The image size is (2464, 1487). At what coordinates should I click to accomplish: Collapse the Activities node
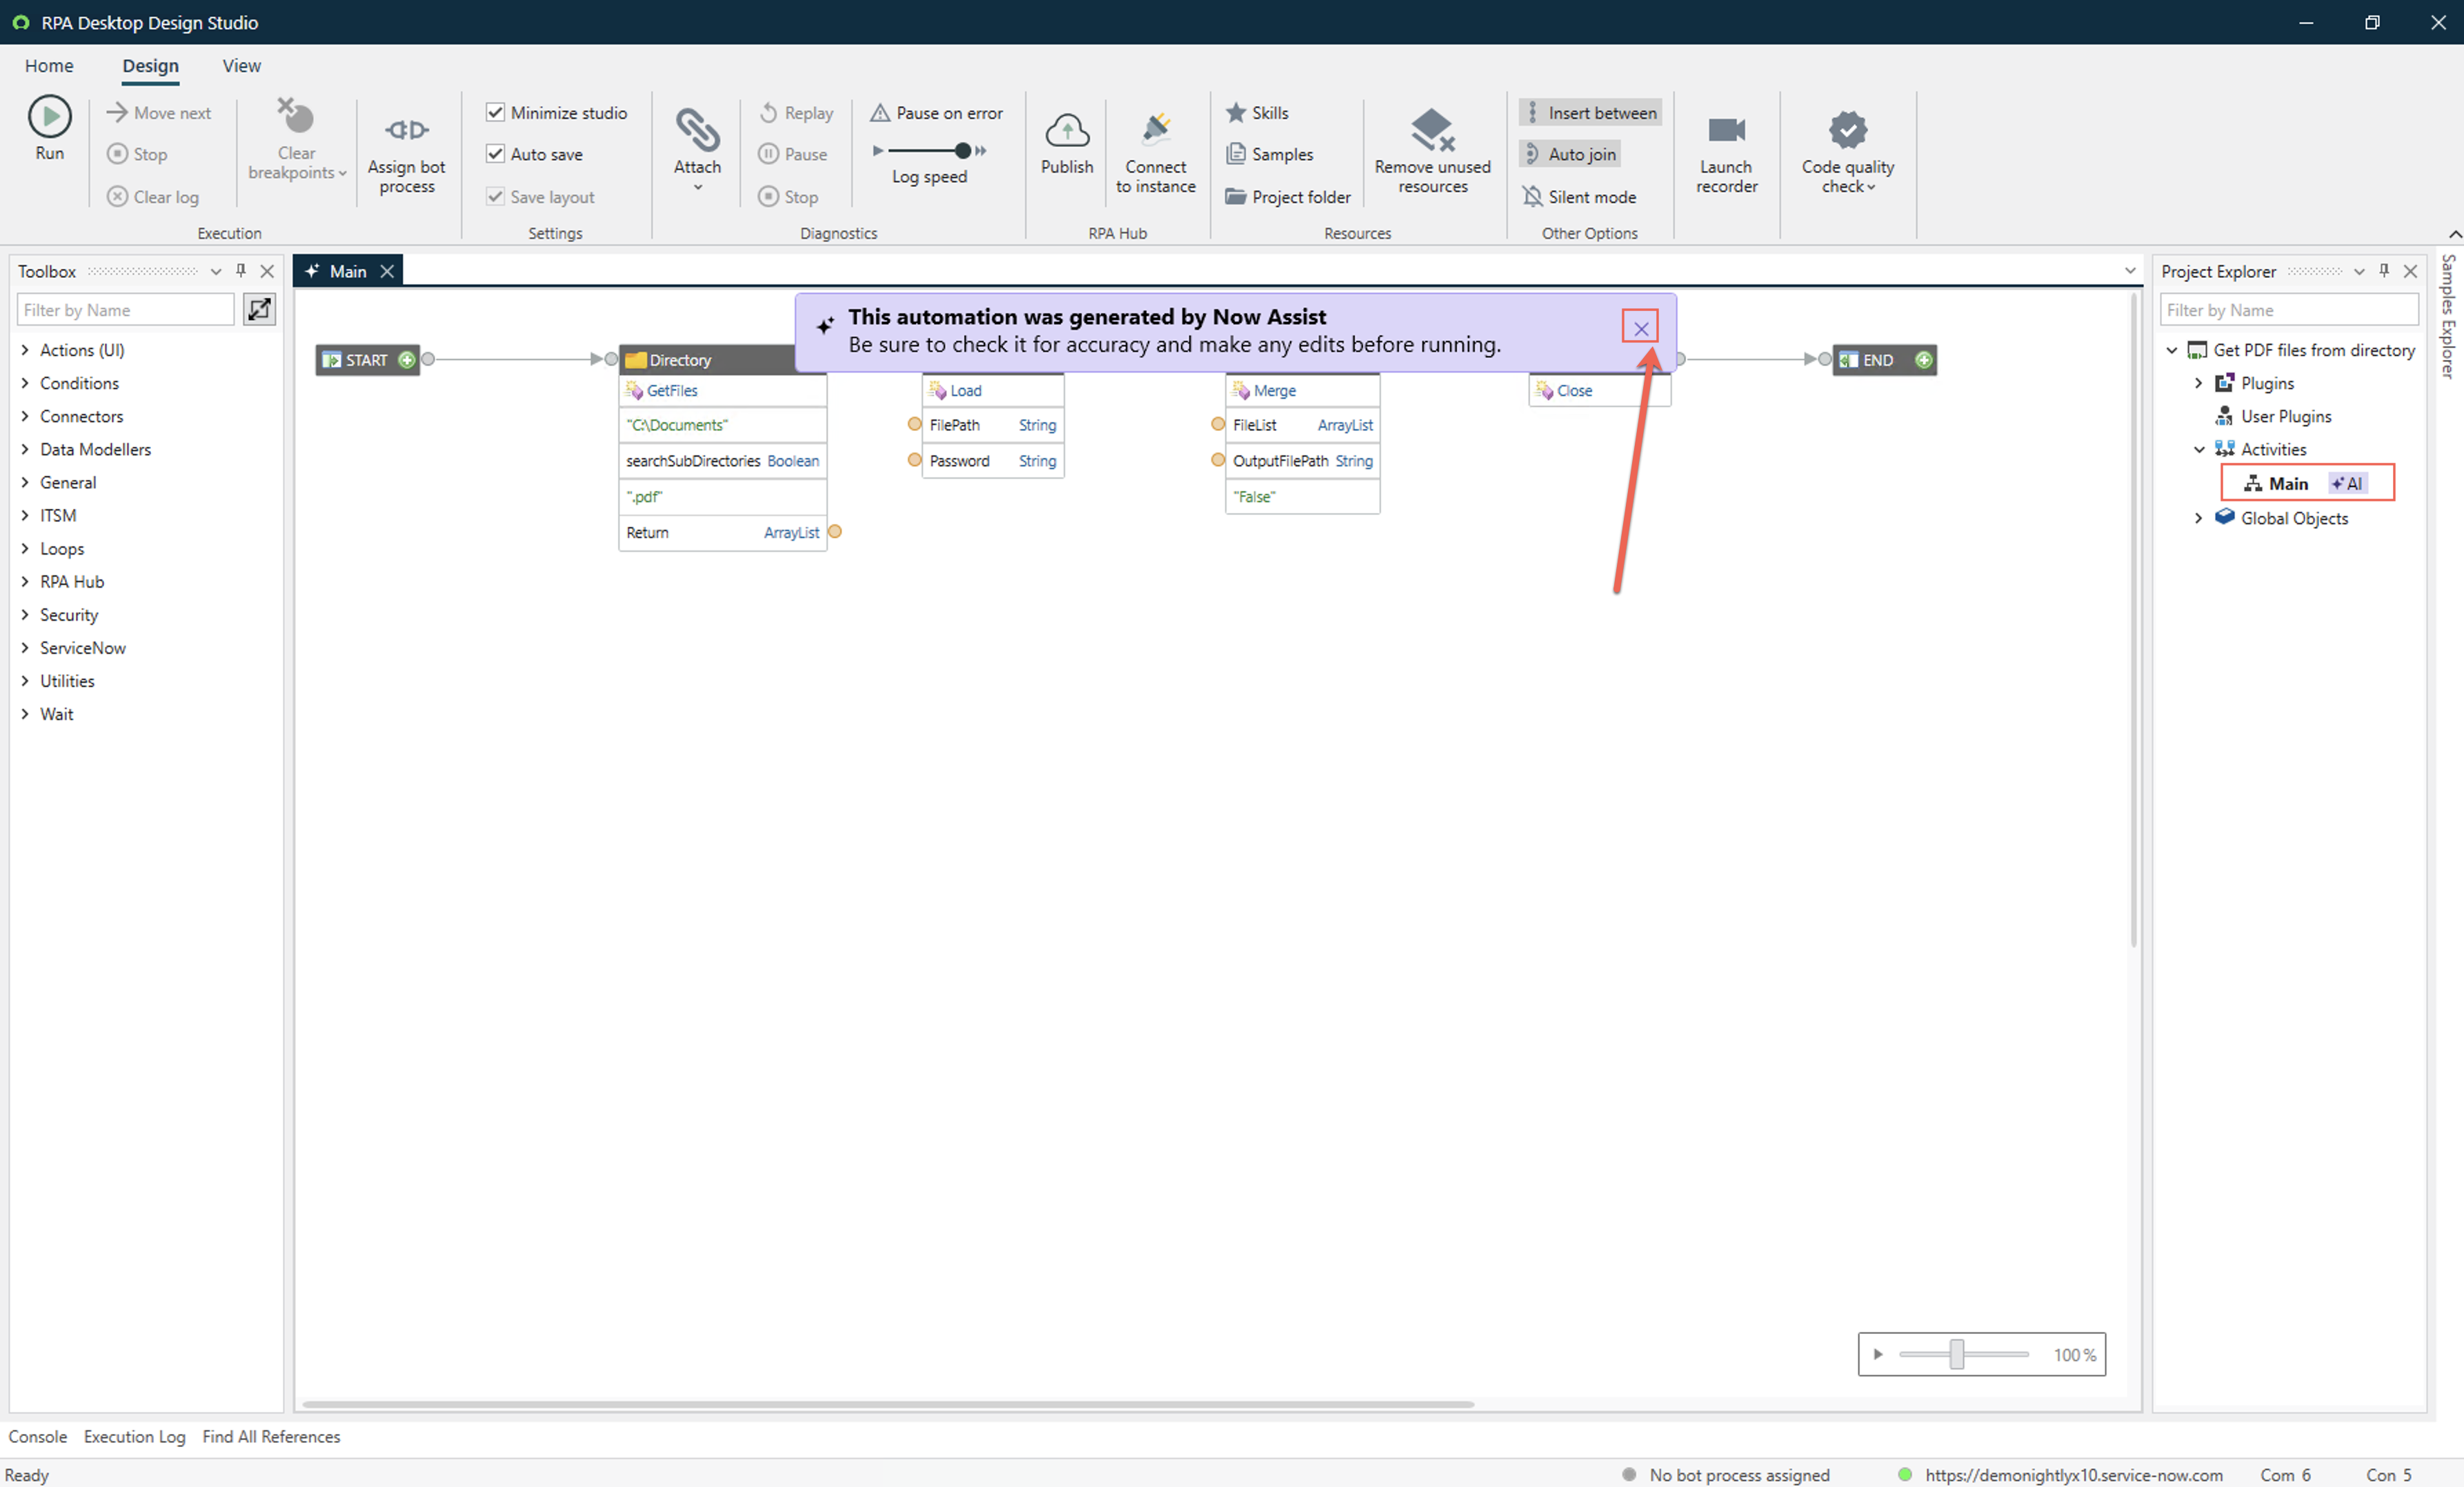click(x=2198, y=449)
